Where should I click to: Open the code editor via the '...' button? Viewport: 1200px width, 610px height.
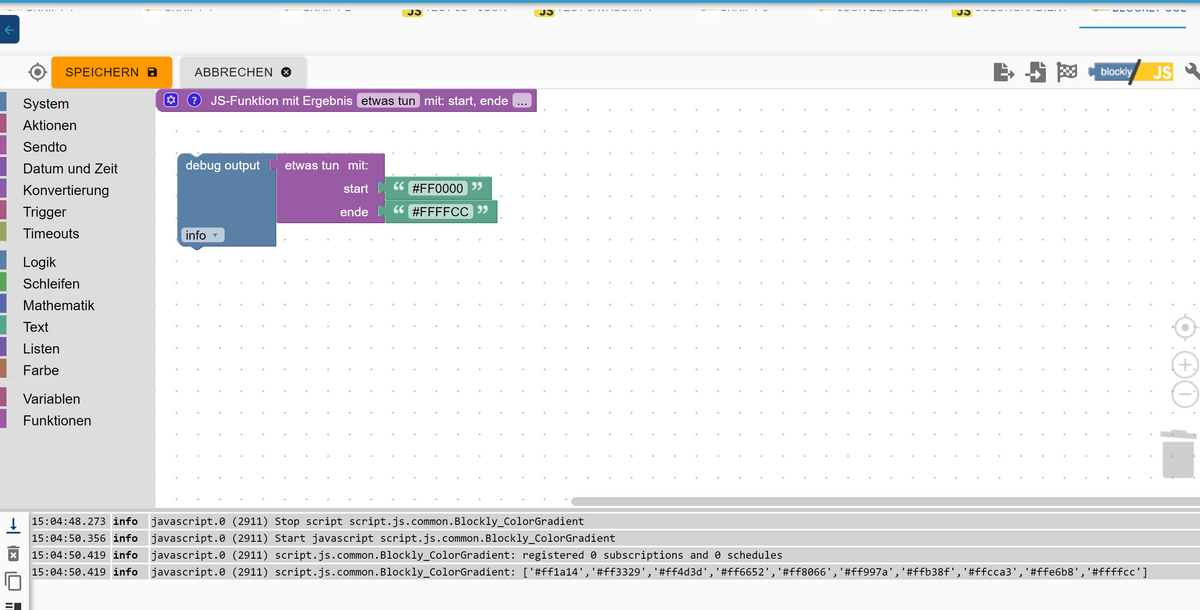point(522,101)
